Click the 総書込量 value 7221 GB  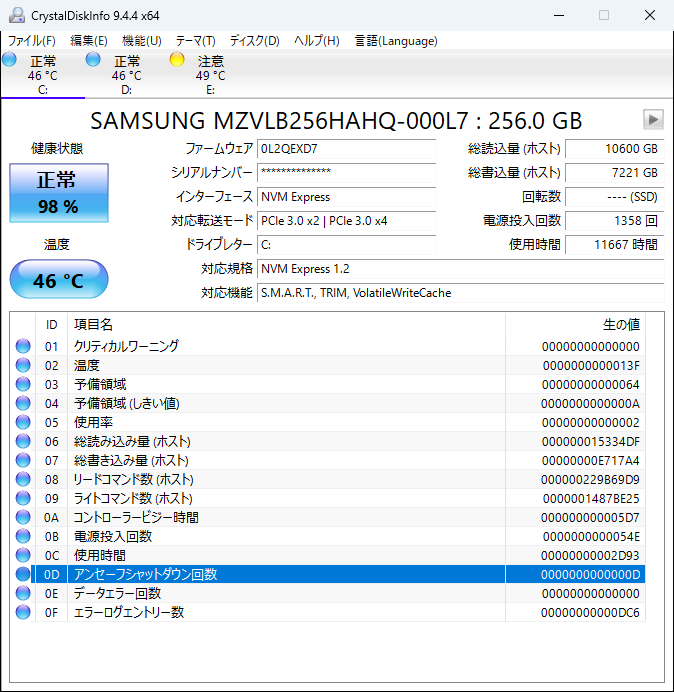[x=614, y=173]
